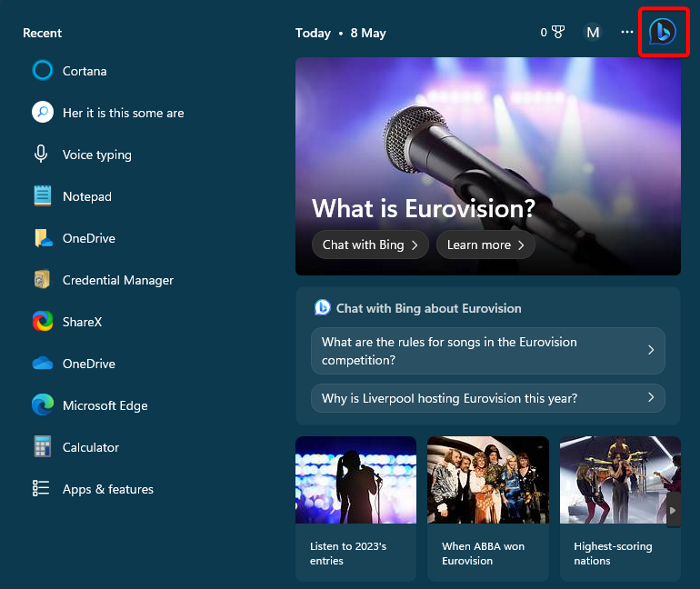Open Apps & features settings entry
The height and width of the screenshot is (589, 700).
[93, 489]
